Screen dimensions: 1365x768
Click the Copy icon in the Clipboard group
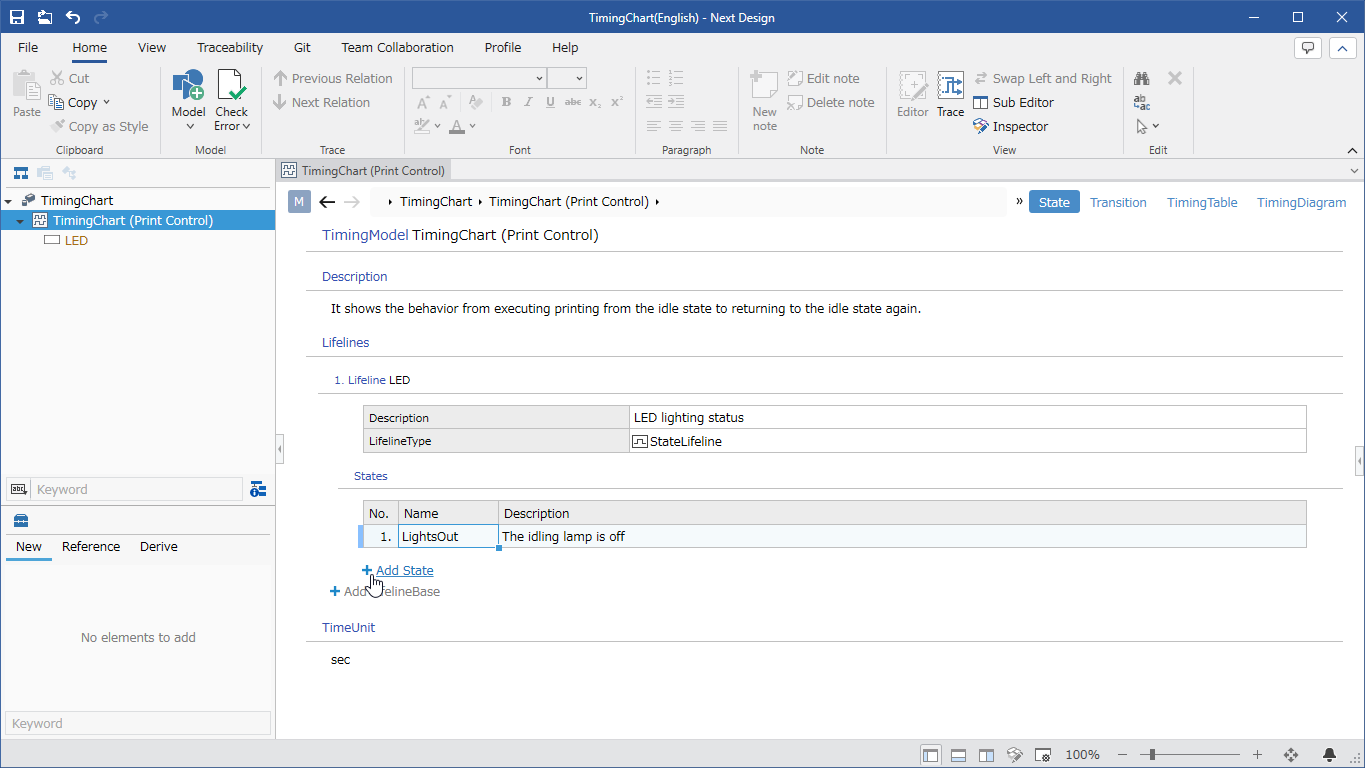(57, 102)
